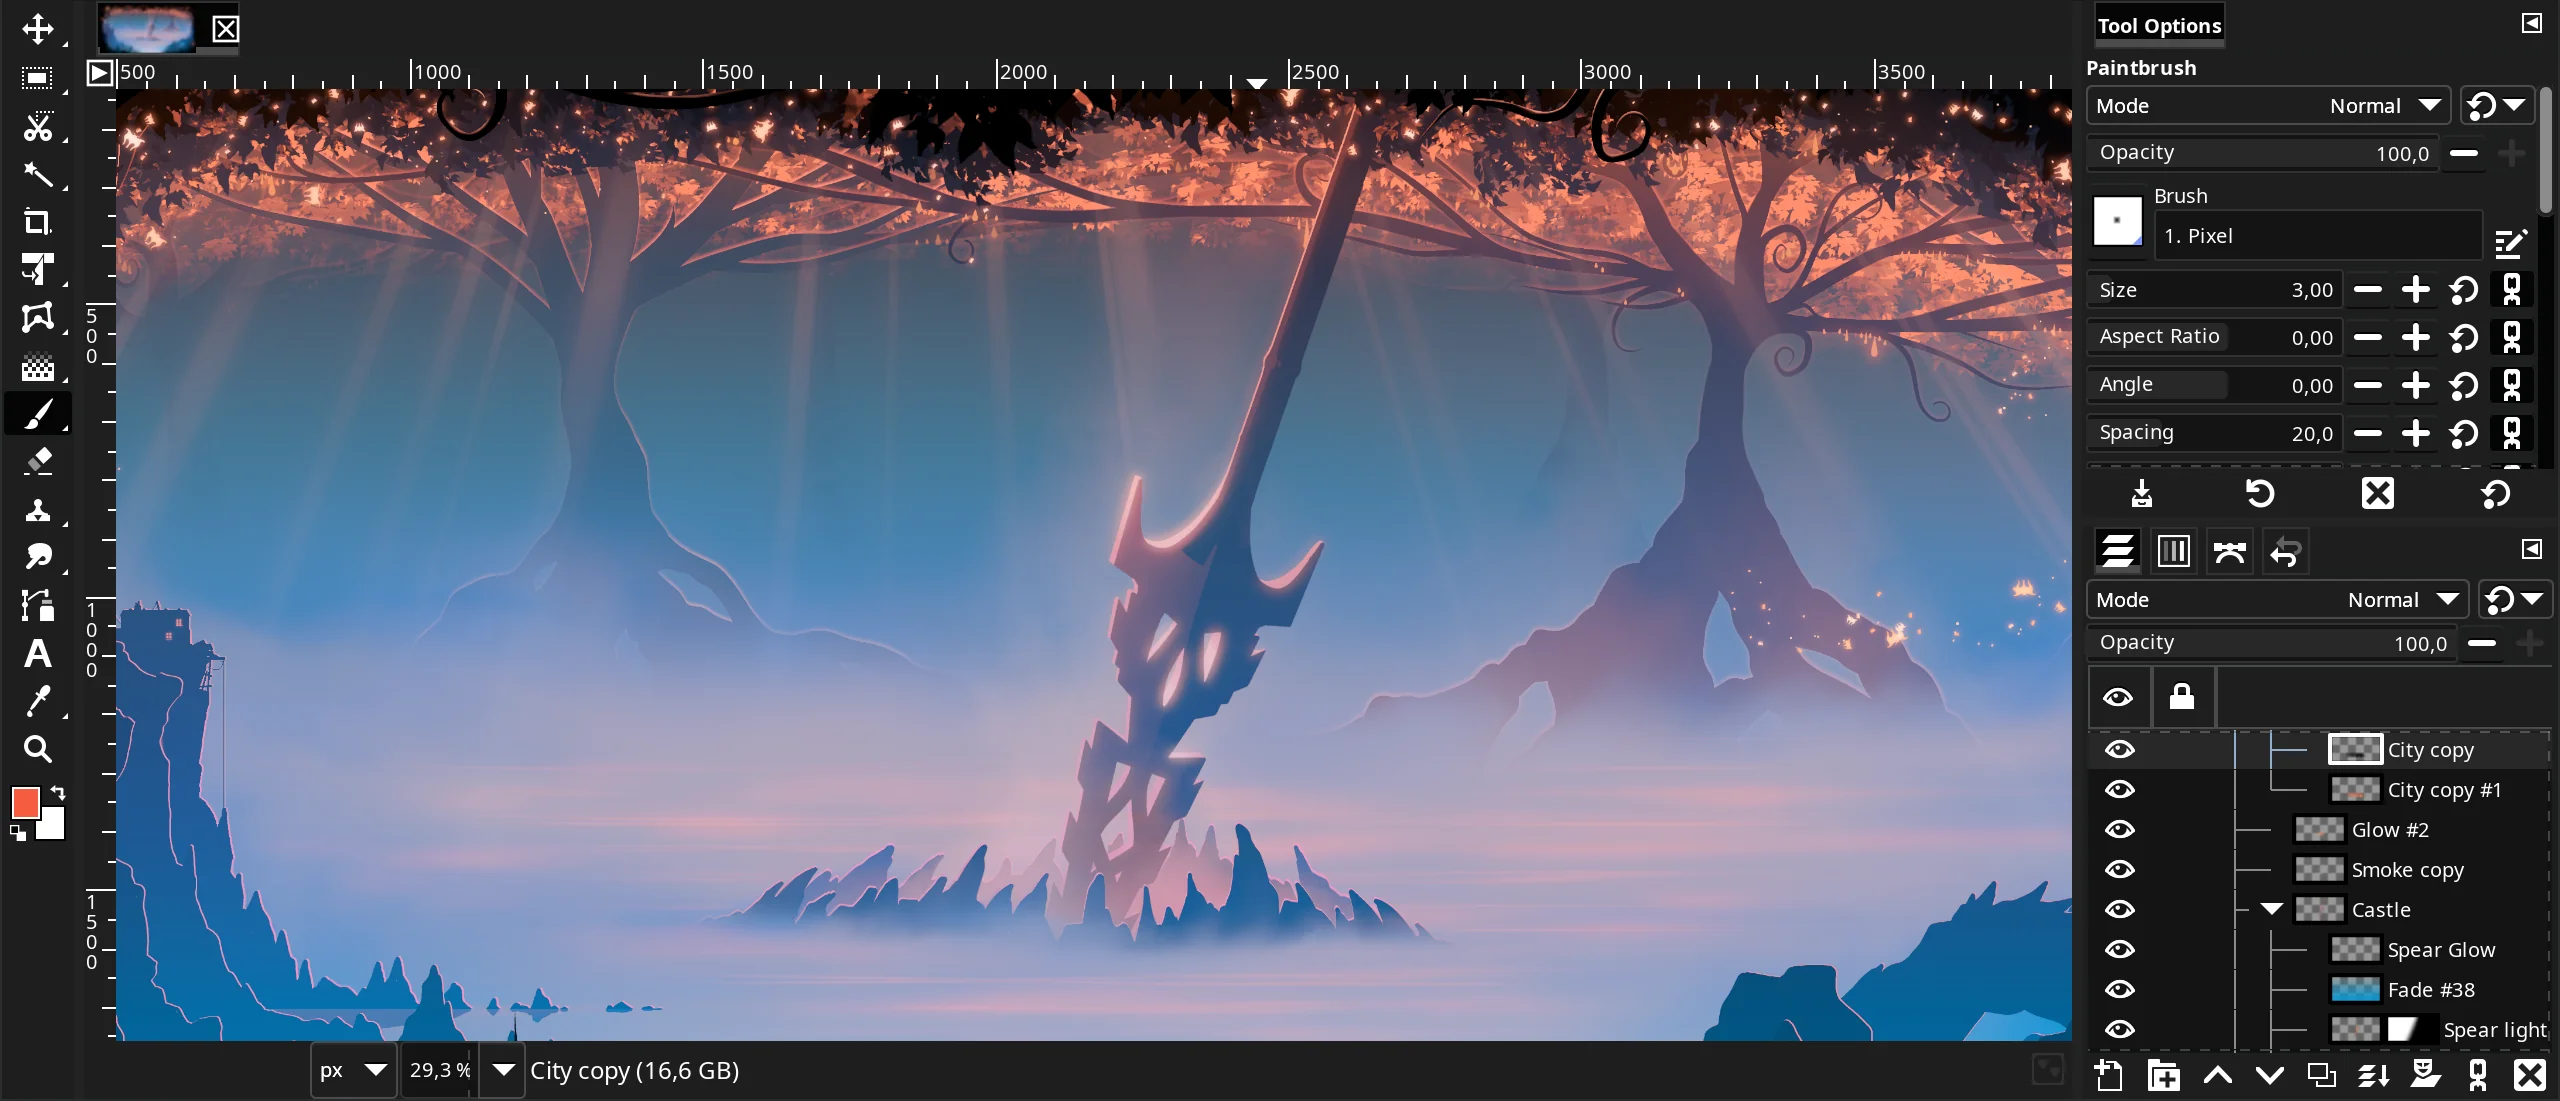2560x1101 pixels.
Task: Open Tool Options panel menu
Action: point(2531,23)
